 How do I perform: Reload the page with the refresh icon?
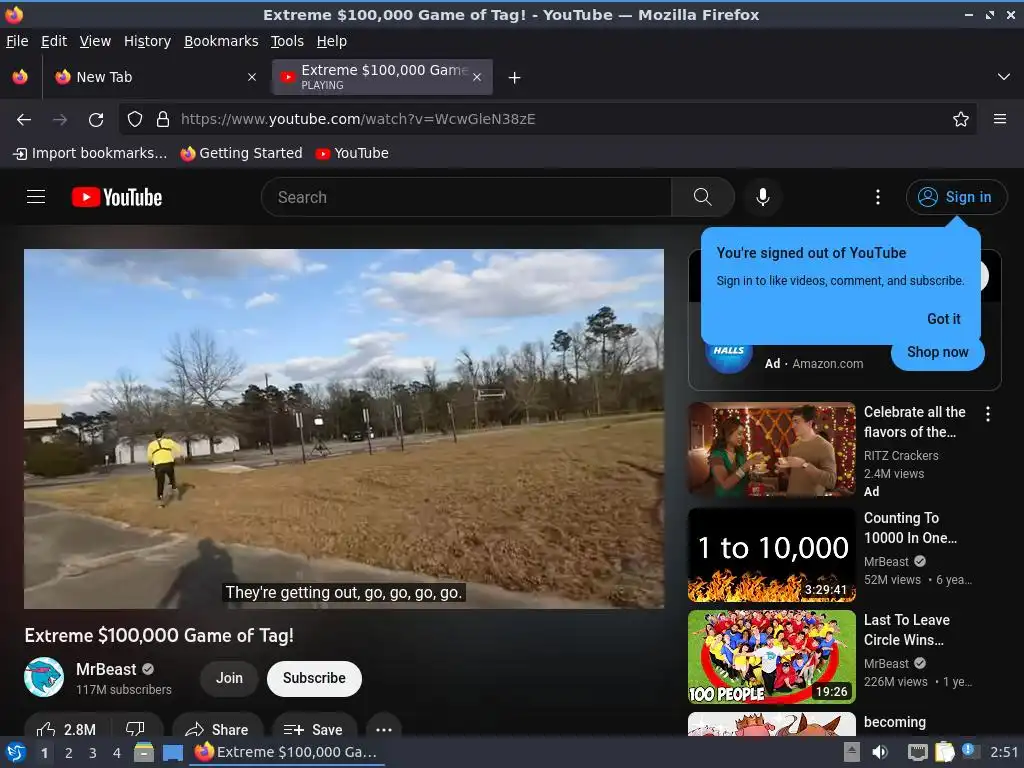[96, 120]
